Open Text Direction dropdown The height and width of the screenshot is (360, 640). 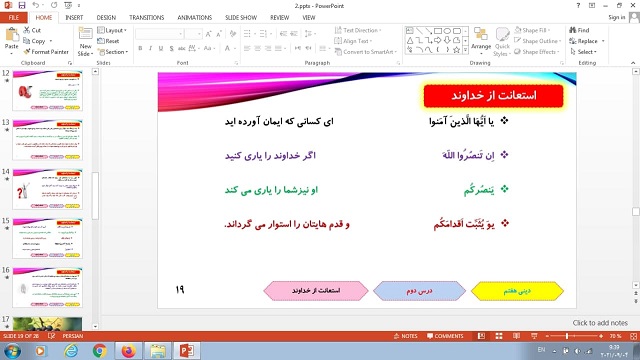point(358,30)
